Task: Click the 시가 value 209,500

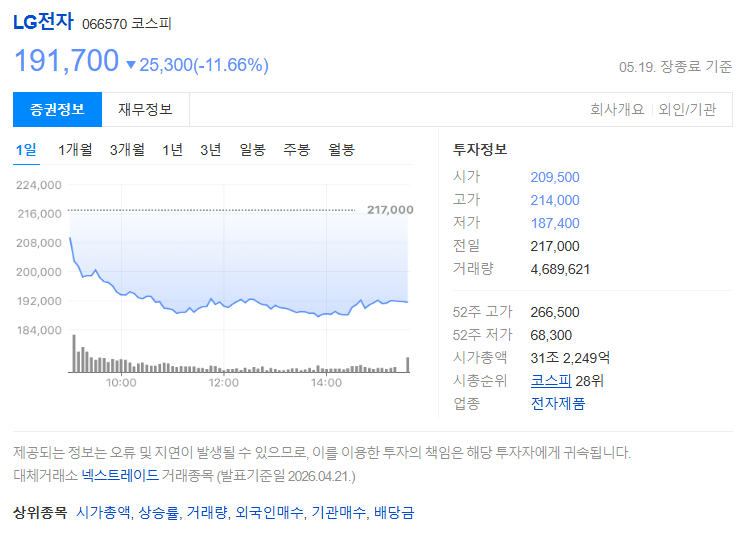Action: coord(555,177)
